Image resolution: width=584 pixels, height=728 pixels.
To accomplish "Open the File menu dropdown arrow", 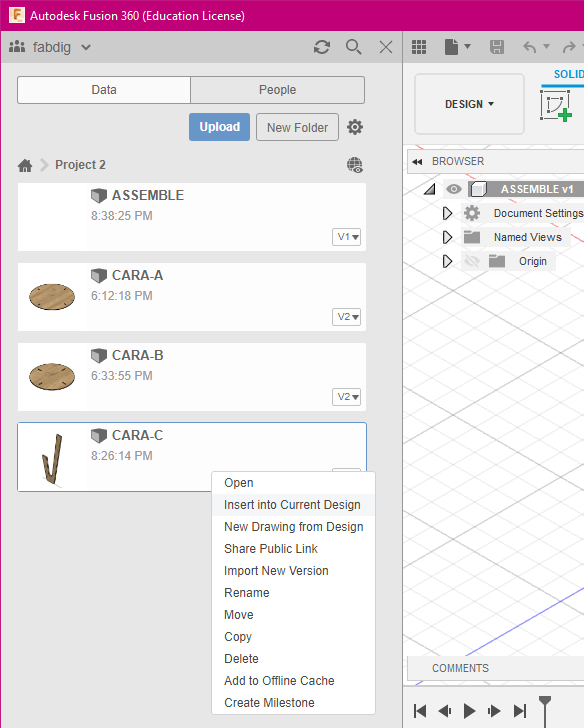I will point(467,46).
